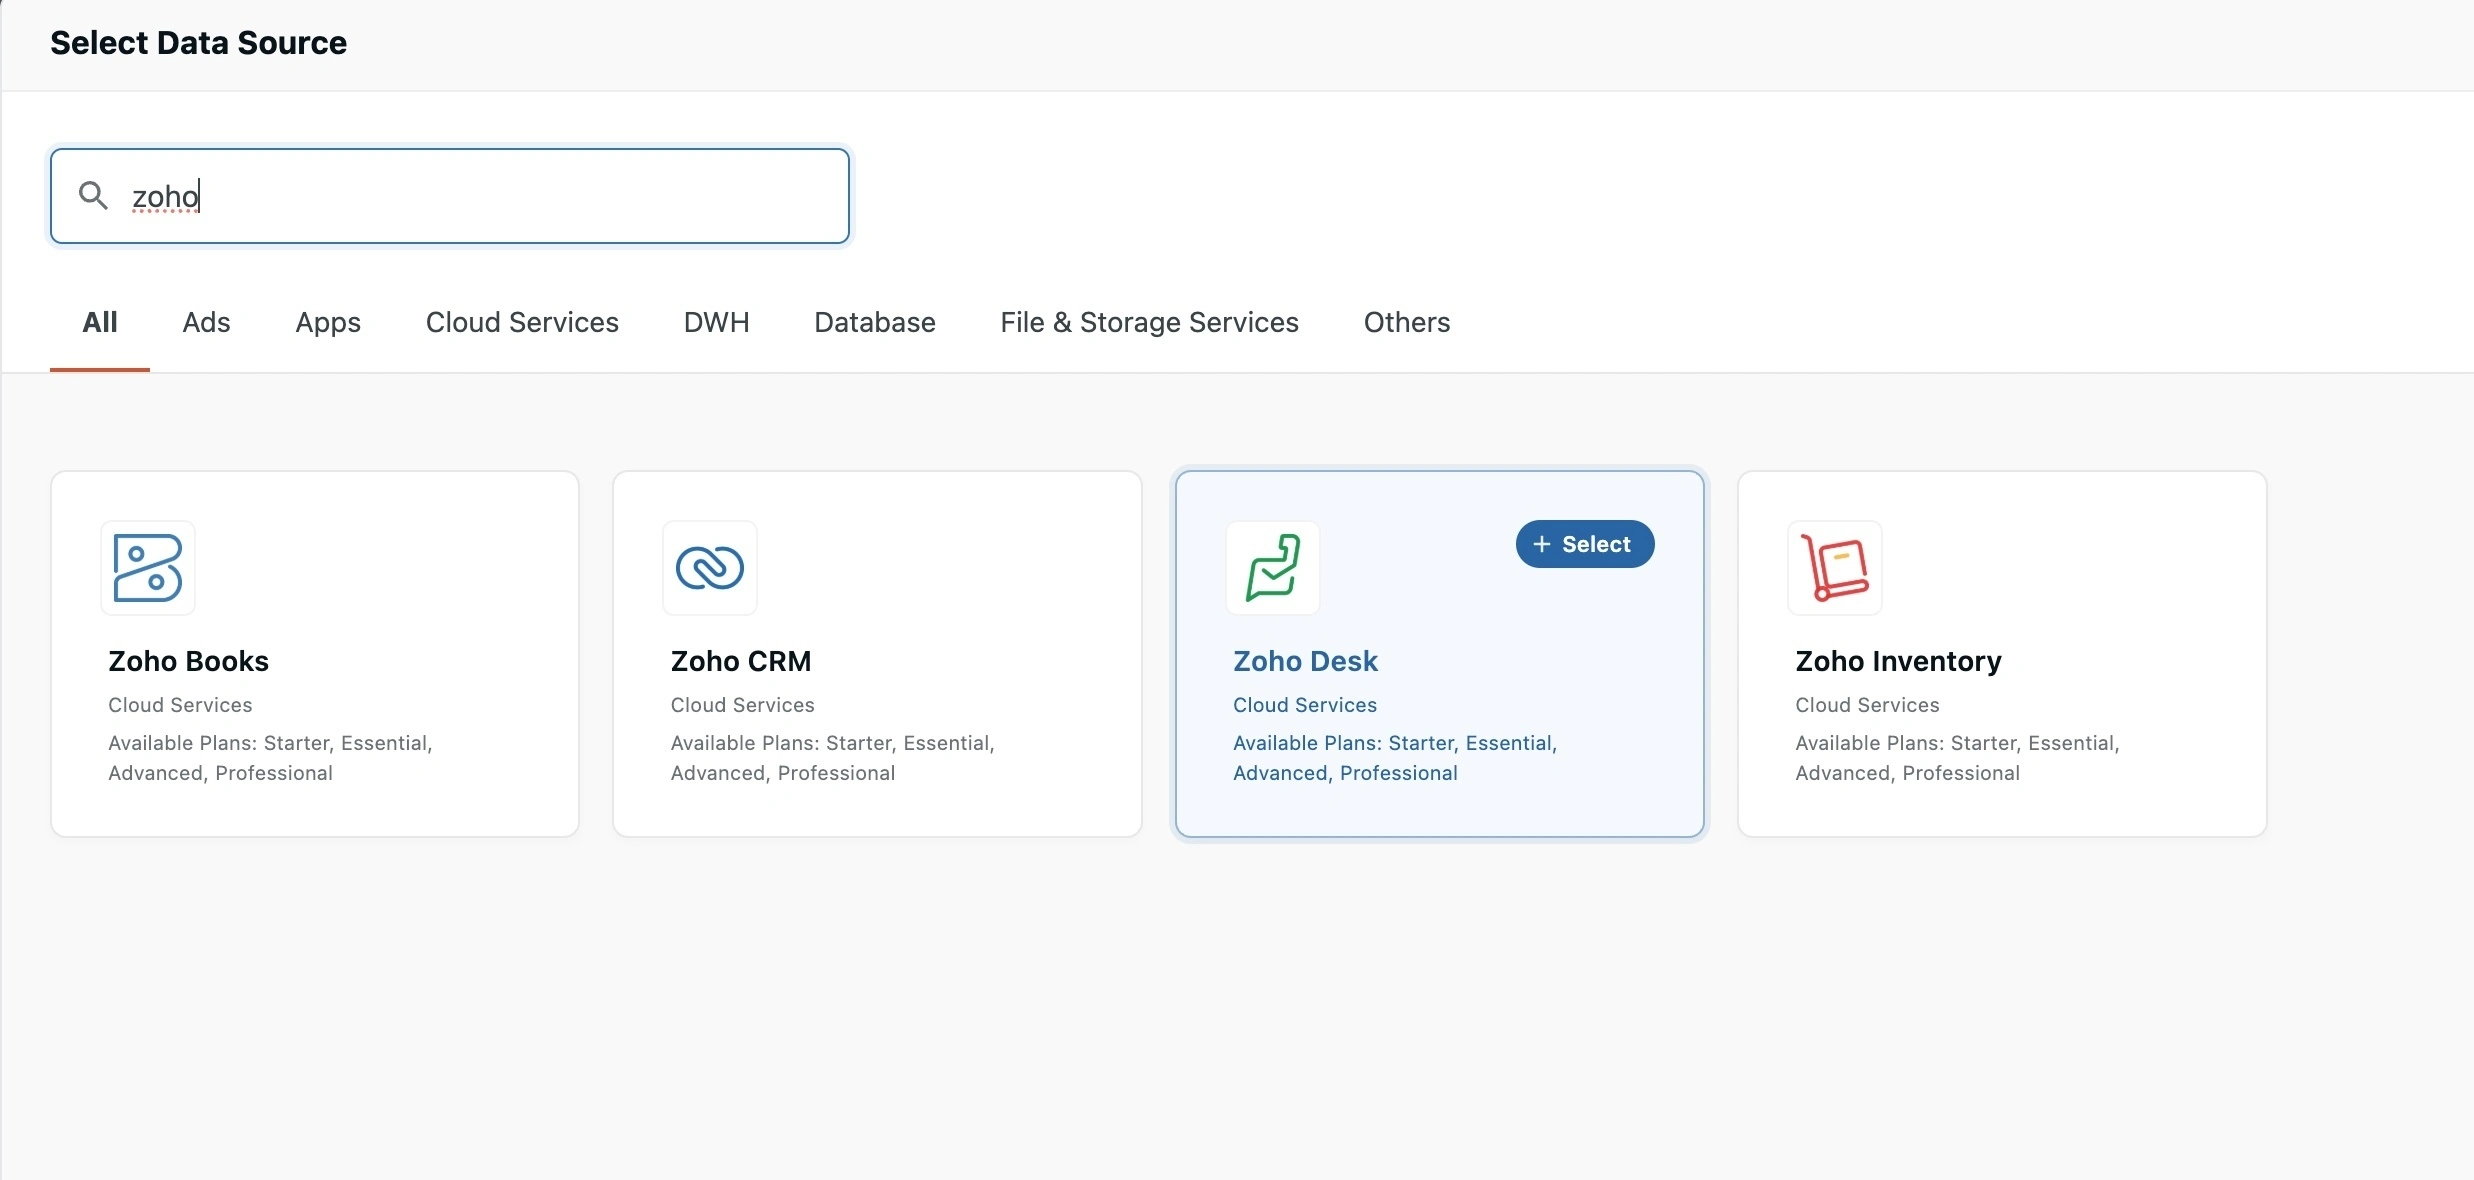The image size is (2474, 1180).
Task: Click the Zoho CRM chain-link icon
Action: click(710, 568)
